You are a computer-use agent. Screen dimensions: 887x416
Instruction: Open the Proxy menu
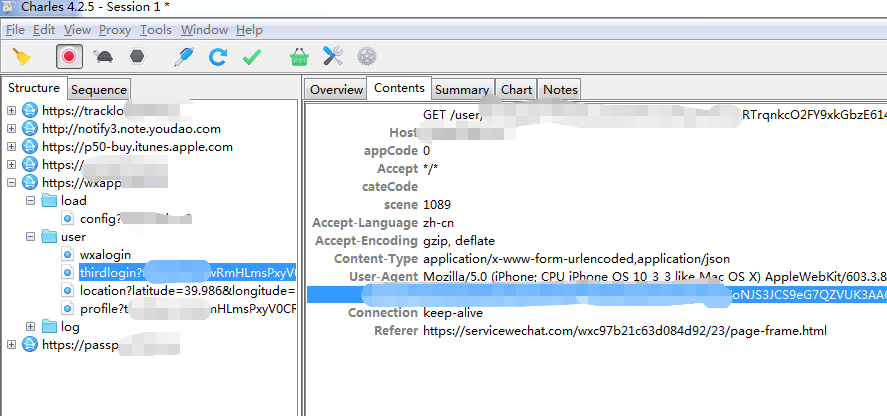click(115, 30)
